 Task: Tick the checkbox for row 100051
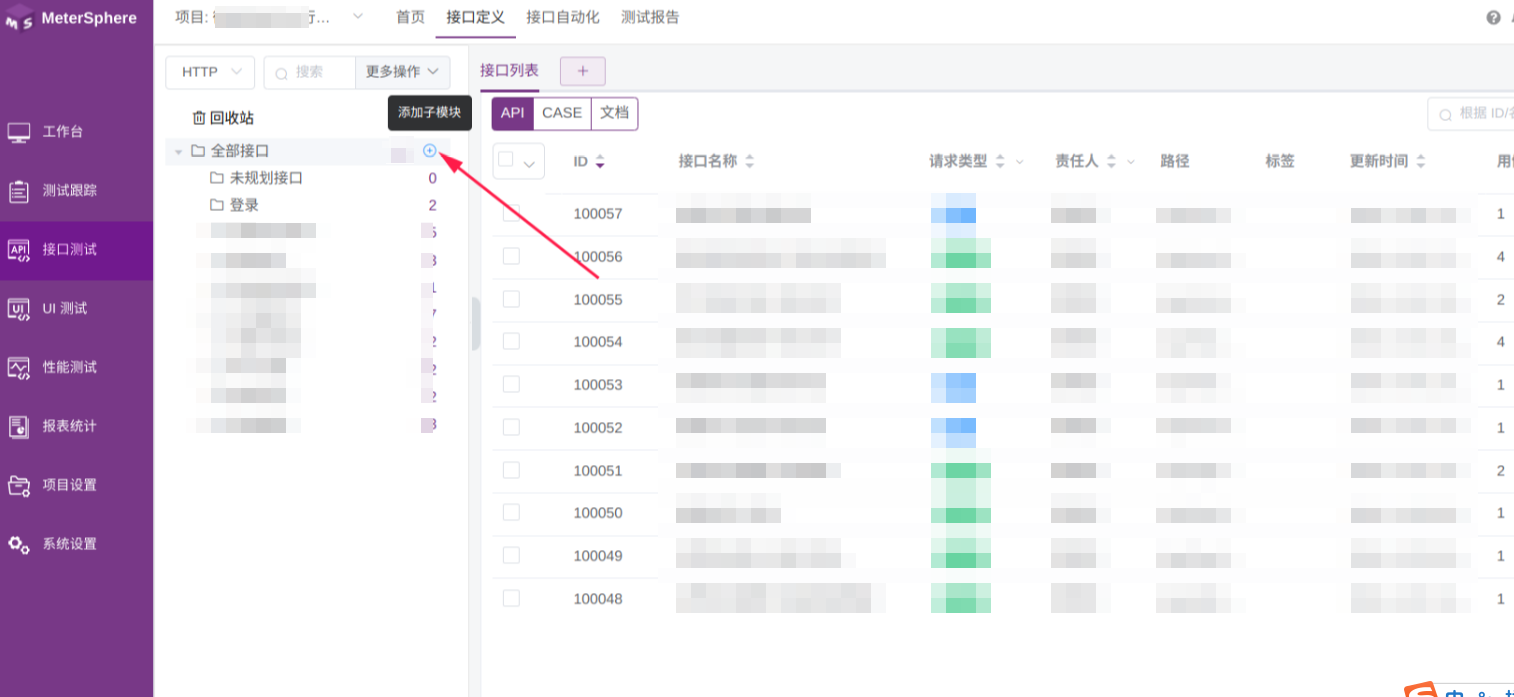point(511,470)
